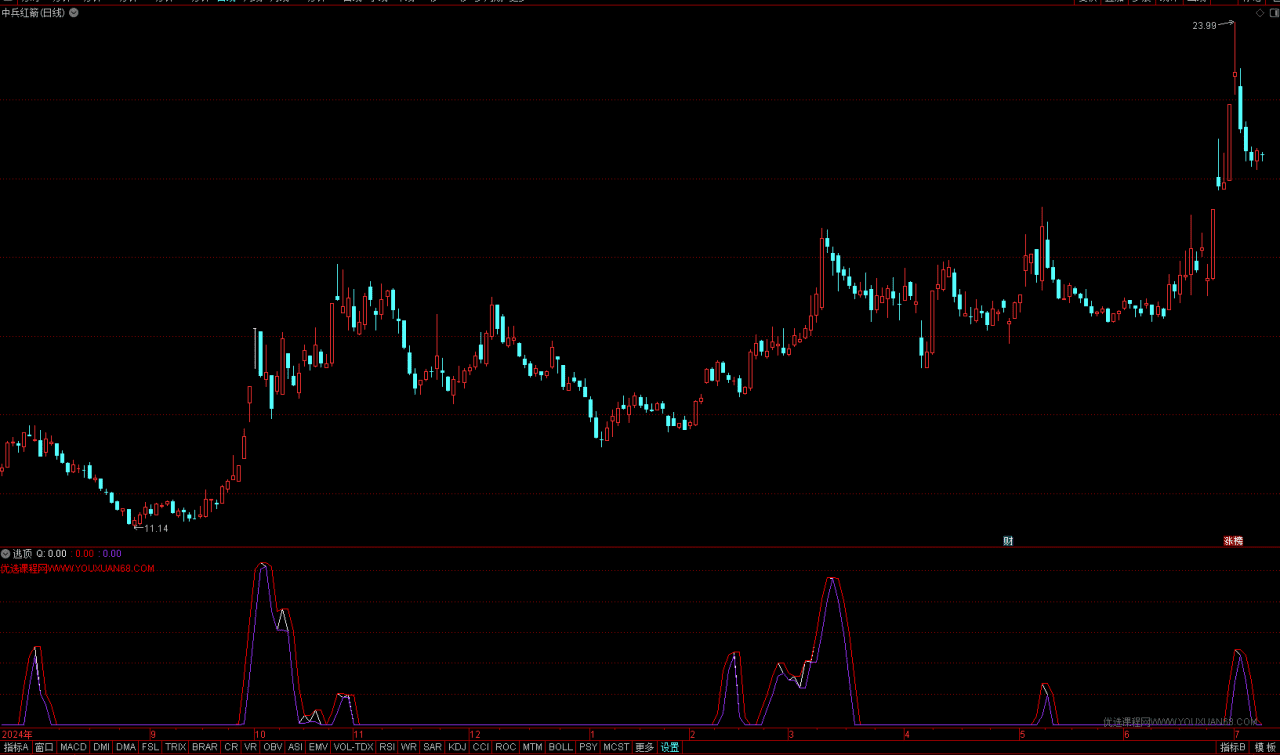This screenshot has height=755, width=1280.
Task: Open the 更多 more indicators list
Action: [x=644, y=747]
